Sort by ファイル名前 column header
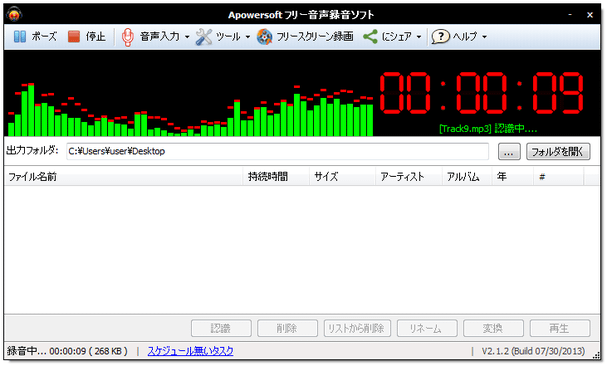This screenshot has height=366, width=607. (123, 177)
